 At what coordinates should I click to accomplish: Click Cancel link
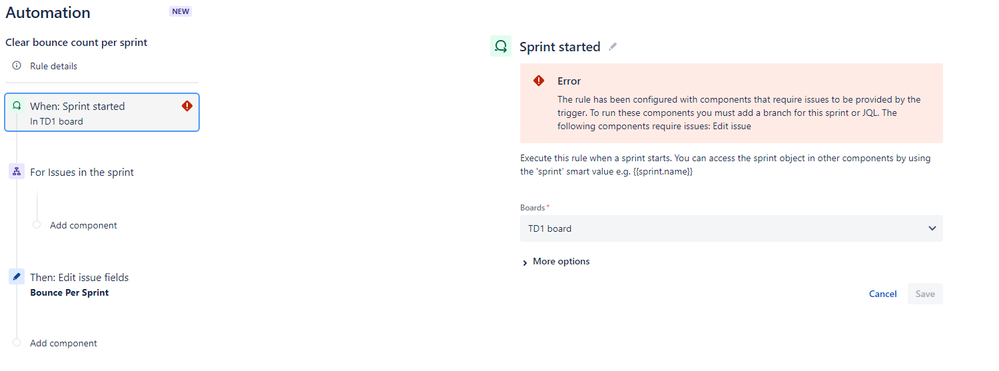883,294
